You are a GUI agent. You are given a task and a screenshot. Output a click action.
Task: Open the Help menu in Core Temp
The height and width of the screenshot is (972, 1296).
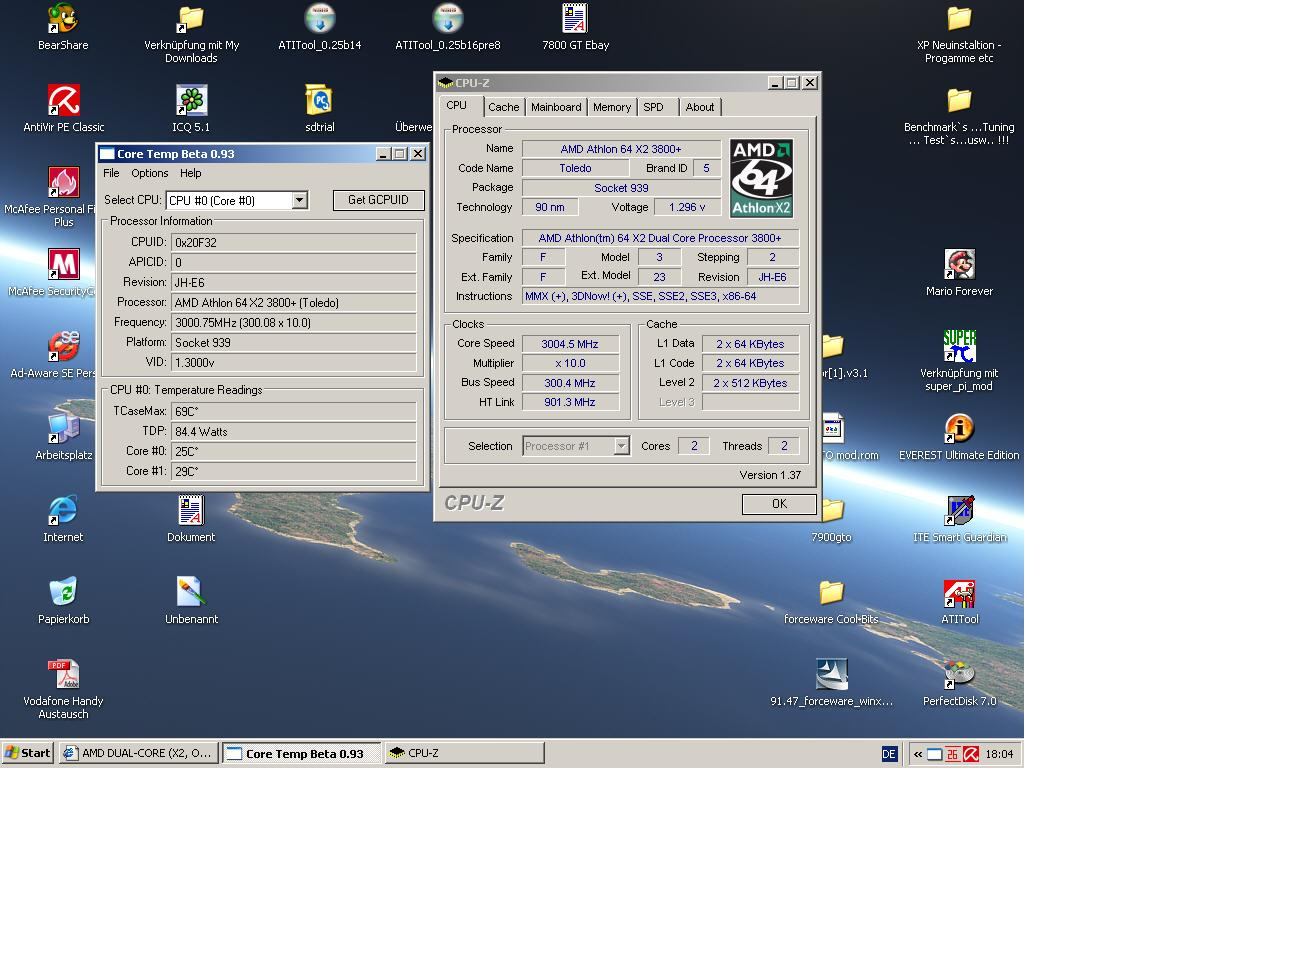190,173
